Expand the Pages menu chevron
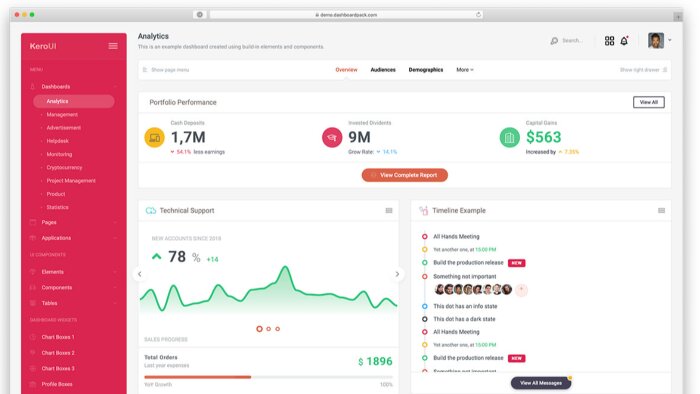This screenshot has height=394, width=700. coord(115,222)
